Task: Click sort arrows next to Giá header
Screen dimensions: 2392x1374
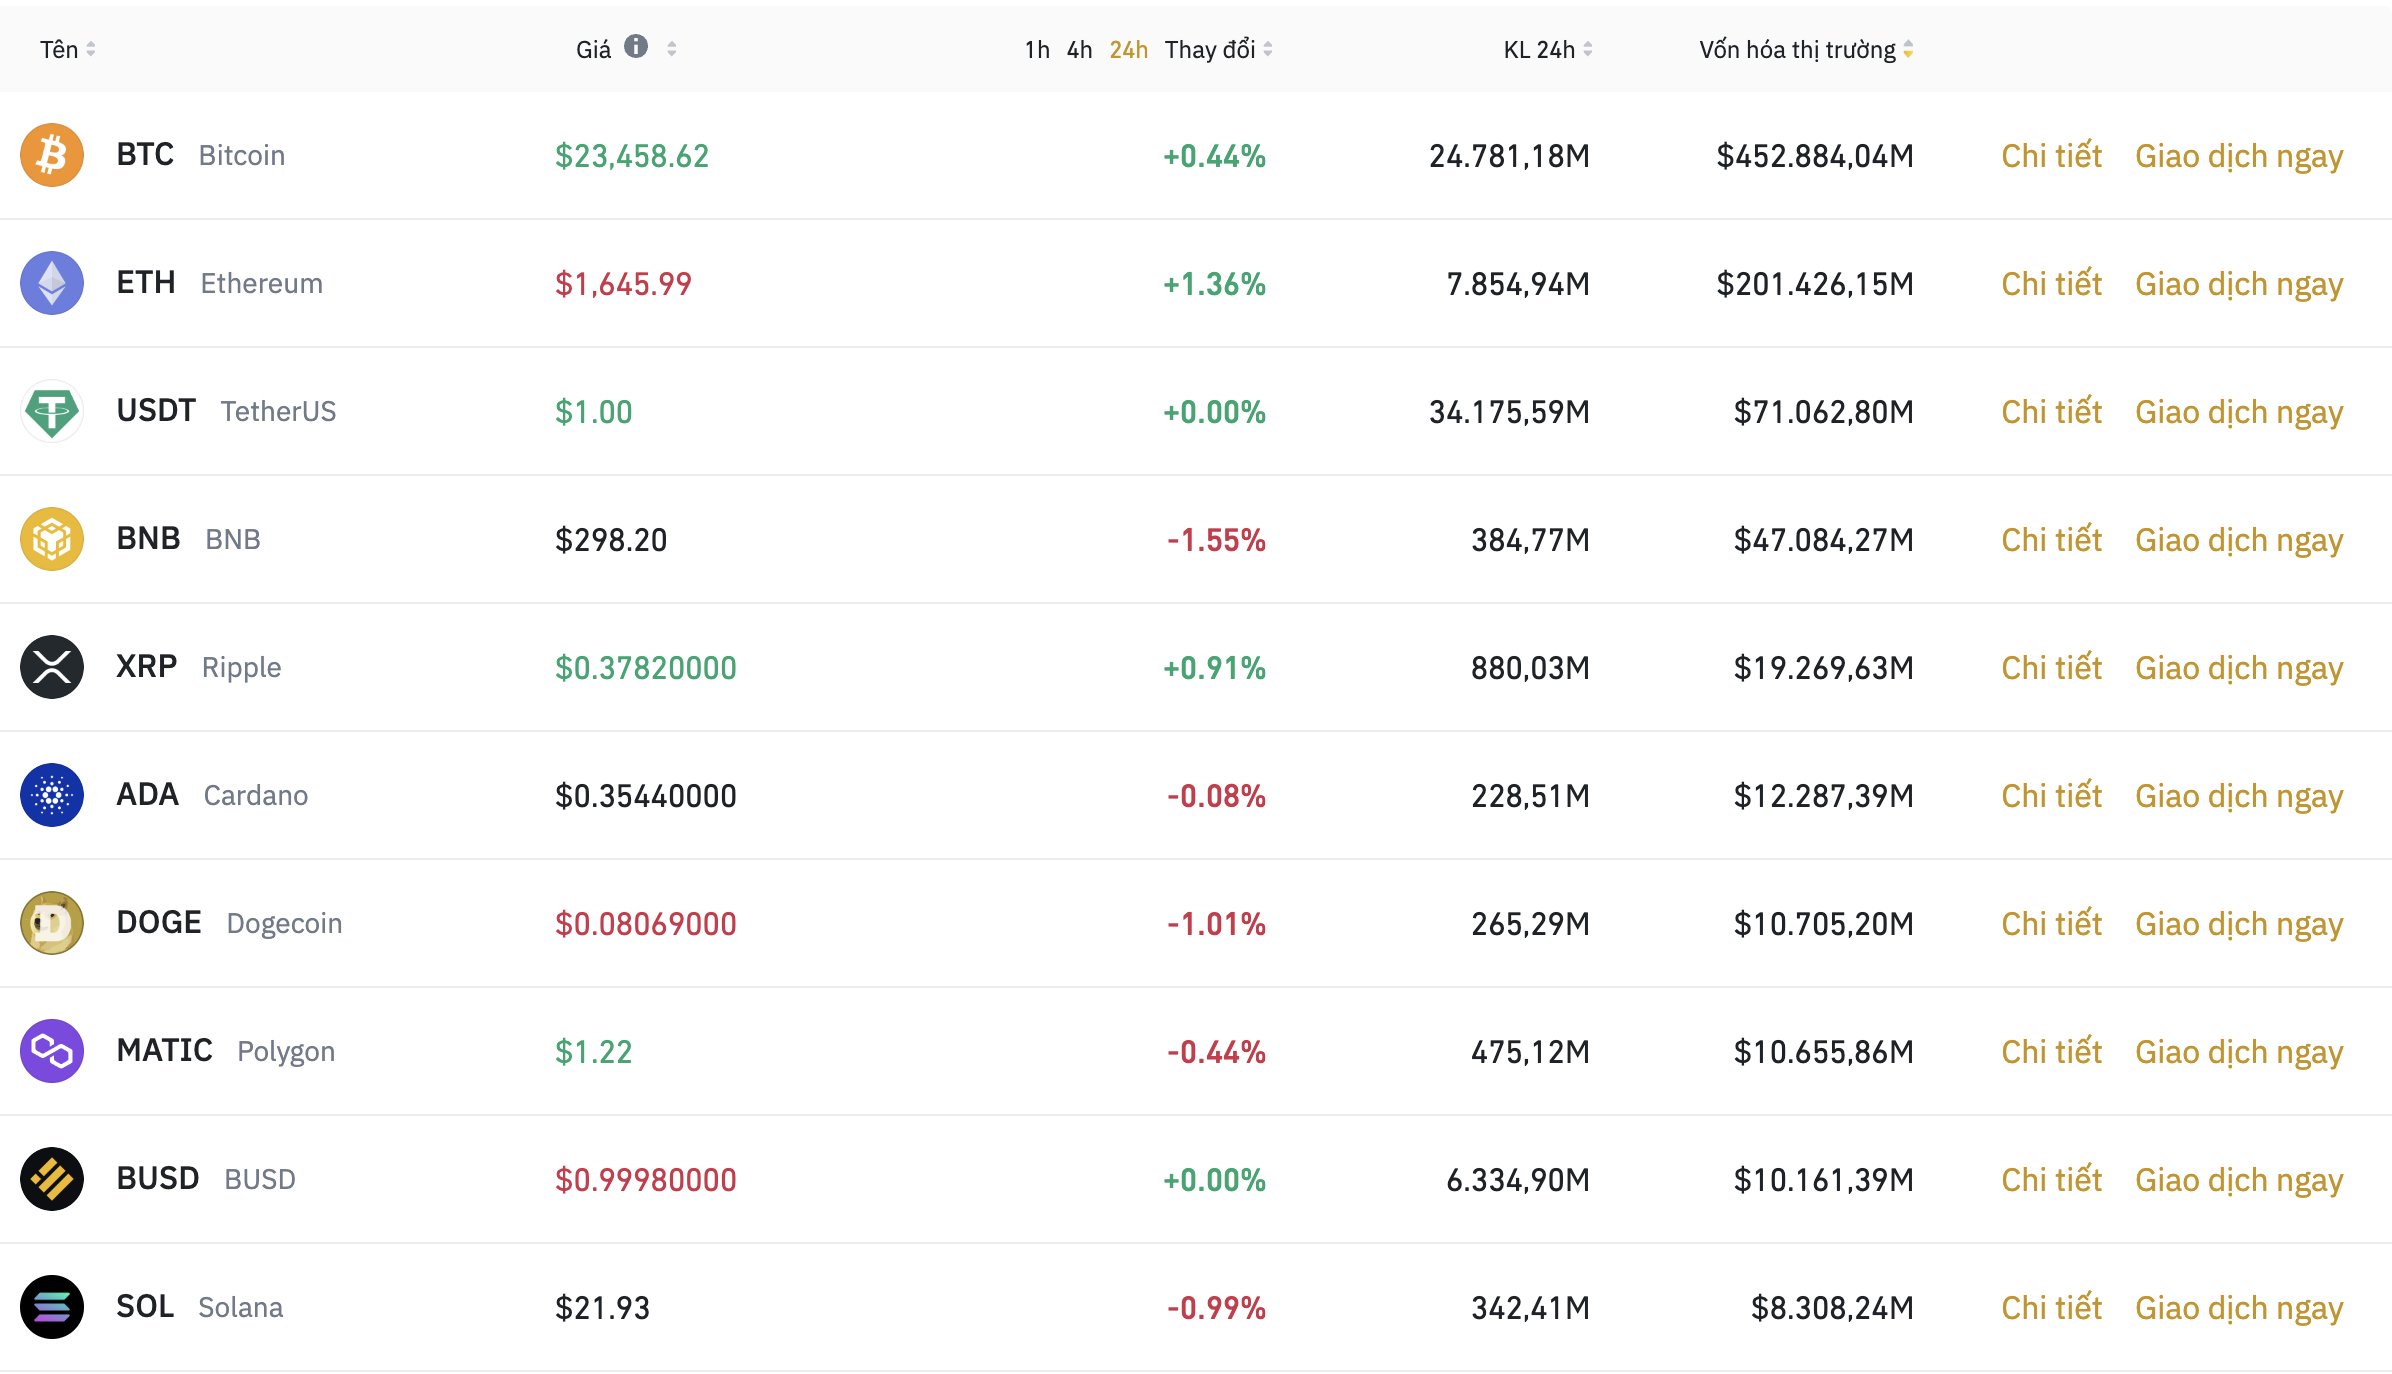Action: [672, 49]
